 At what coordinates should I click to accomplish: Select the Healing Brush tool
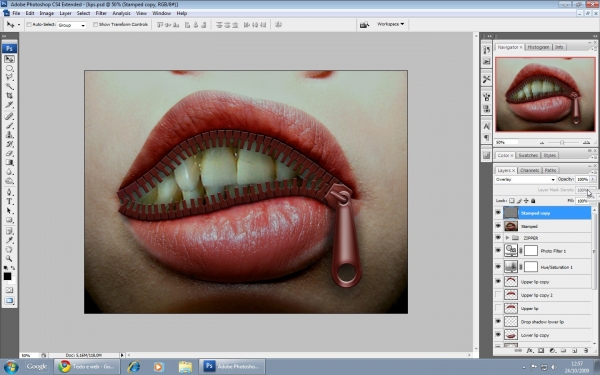(x=9, y=116)
